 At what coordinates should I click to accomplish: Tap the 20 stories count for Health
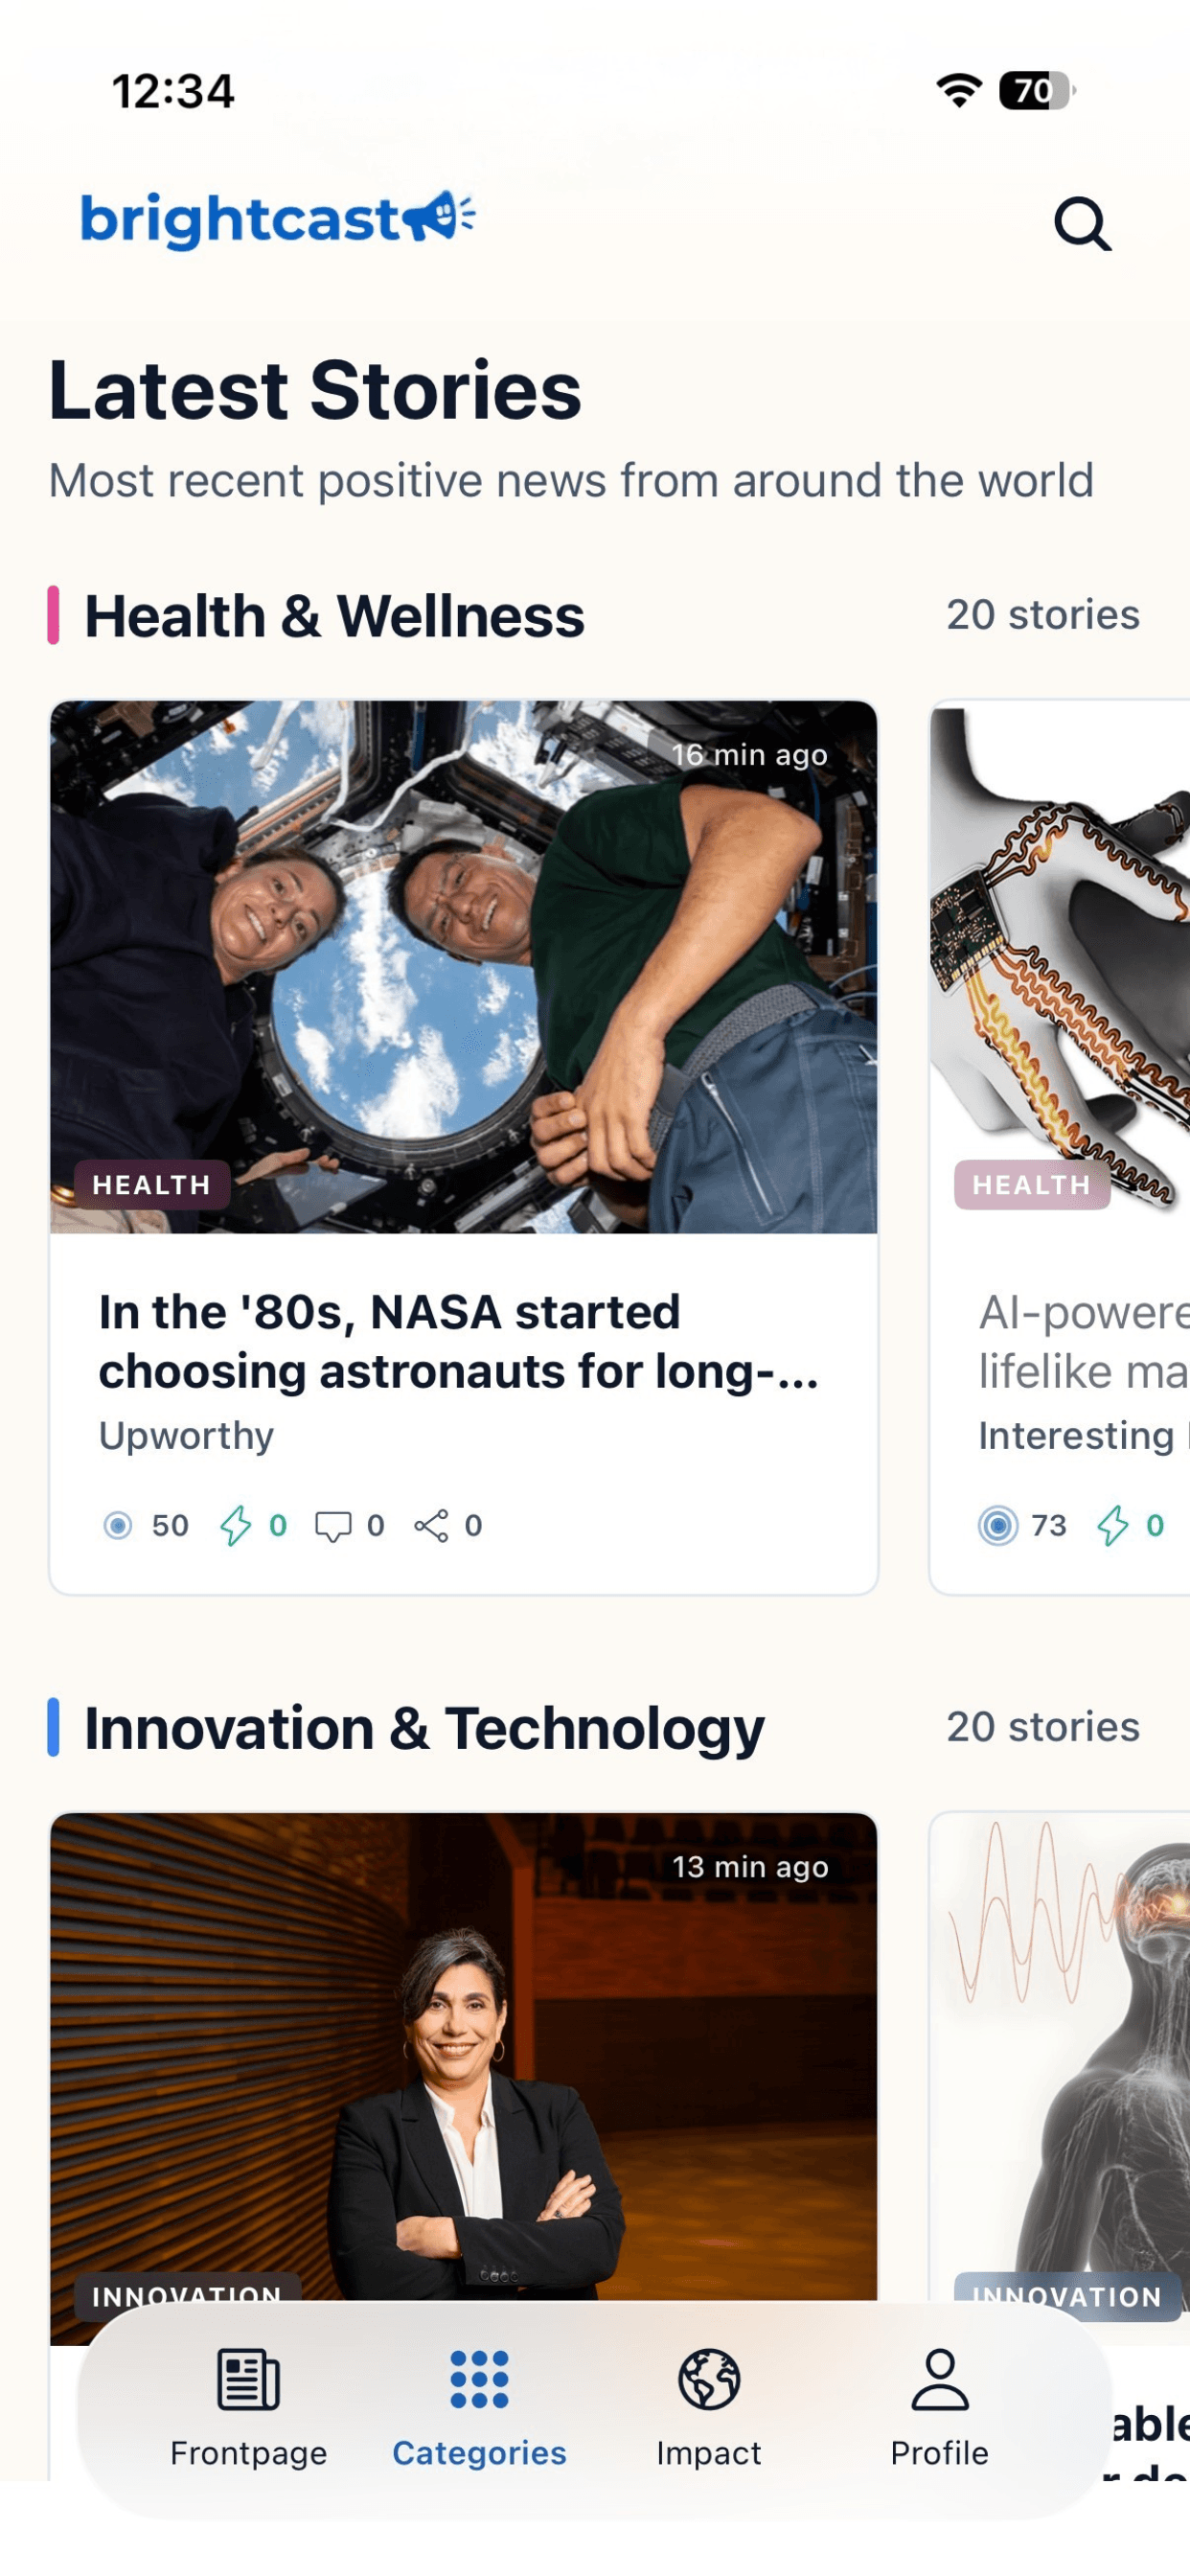[x=1042, y=615]
